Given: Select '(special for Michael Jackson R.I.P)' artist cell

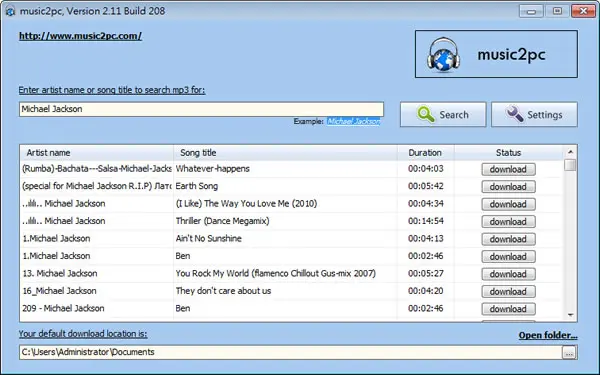Looking at the screenshot, I should coord(96,186).
